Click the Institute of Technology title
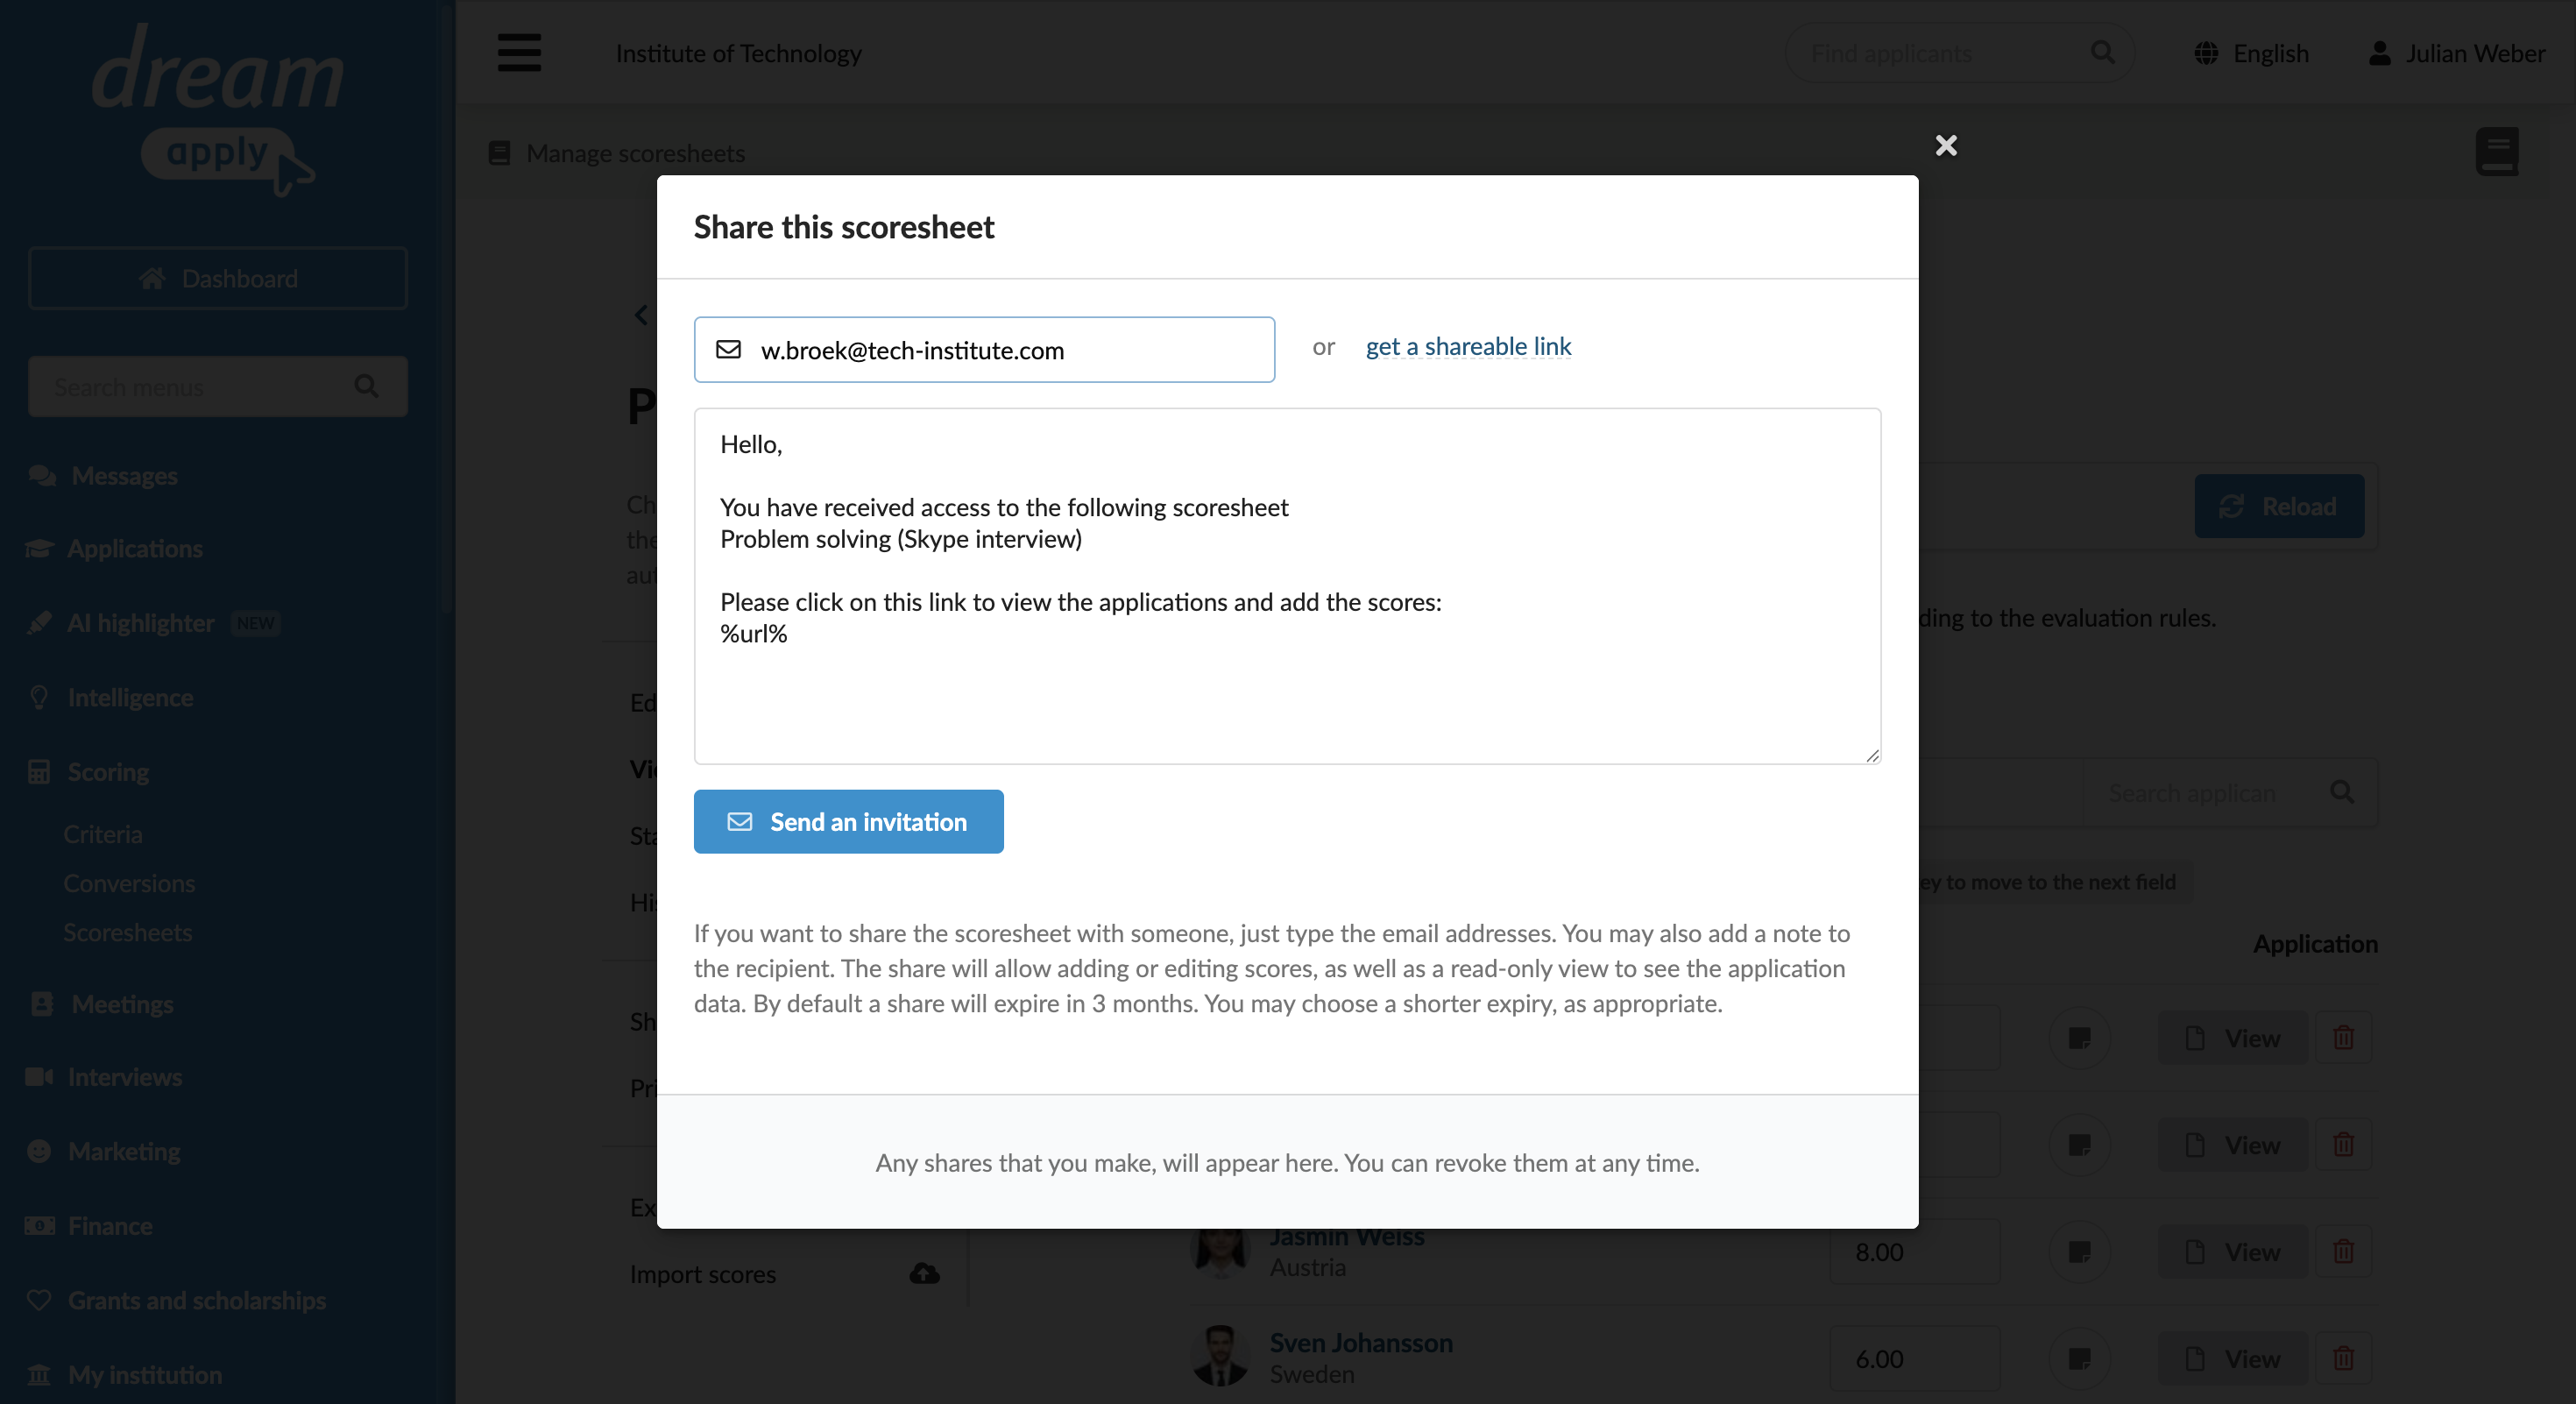This screenshot has width=2576, height=1404. coord(739,53)
